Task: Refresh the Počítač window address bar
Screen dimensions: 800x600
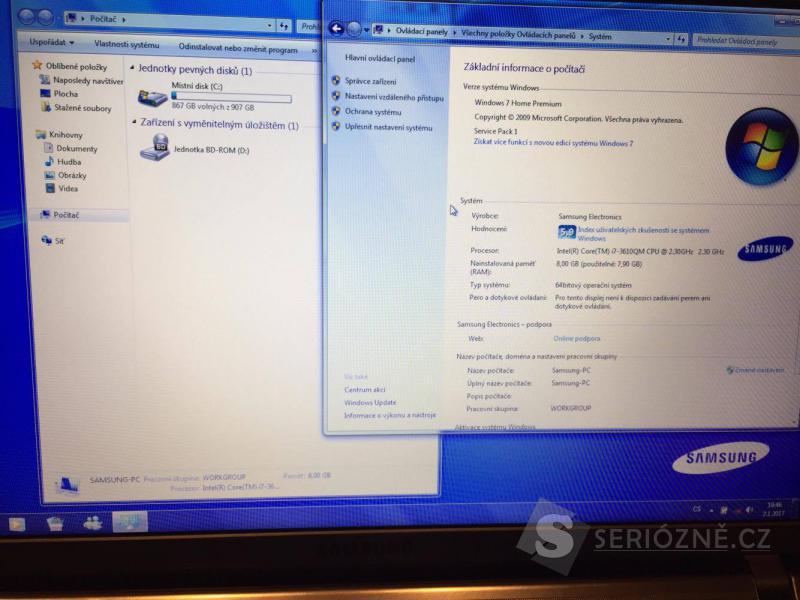Action: pyautogui.click(x=284, y=25)
